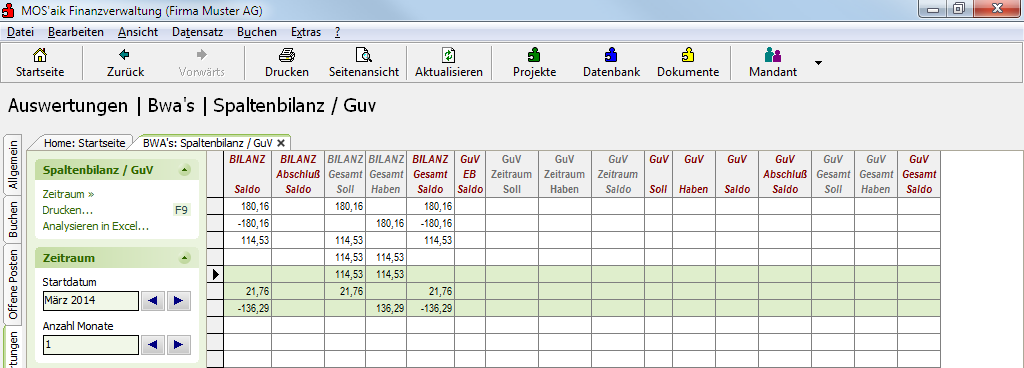Click the Drucken… link in sidebar
The height and width of the screenshot is (368, 1024).
[x=68, y=210]
